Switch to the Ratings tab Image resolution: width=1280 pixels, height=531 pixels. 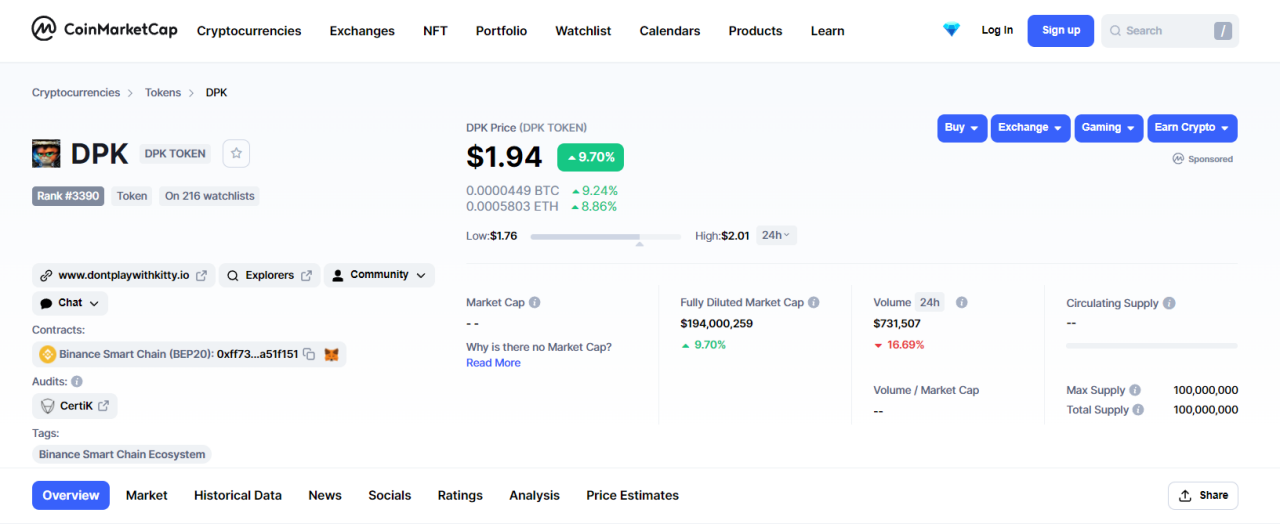coord(460,495)
